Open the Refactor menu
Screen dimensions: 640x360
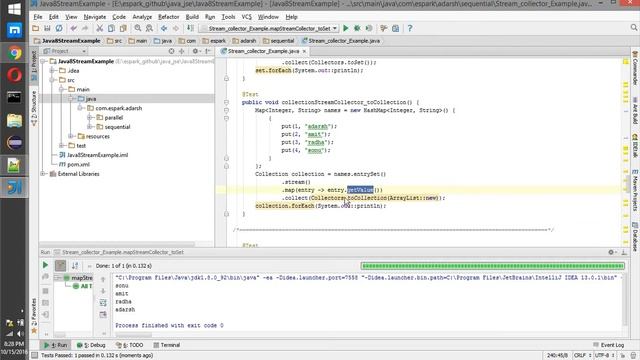pos(169,17)
